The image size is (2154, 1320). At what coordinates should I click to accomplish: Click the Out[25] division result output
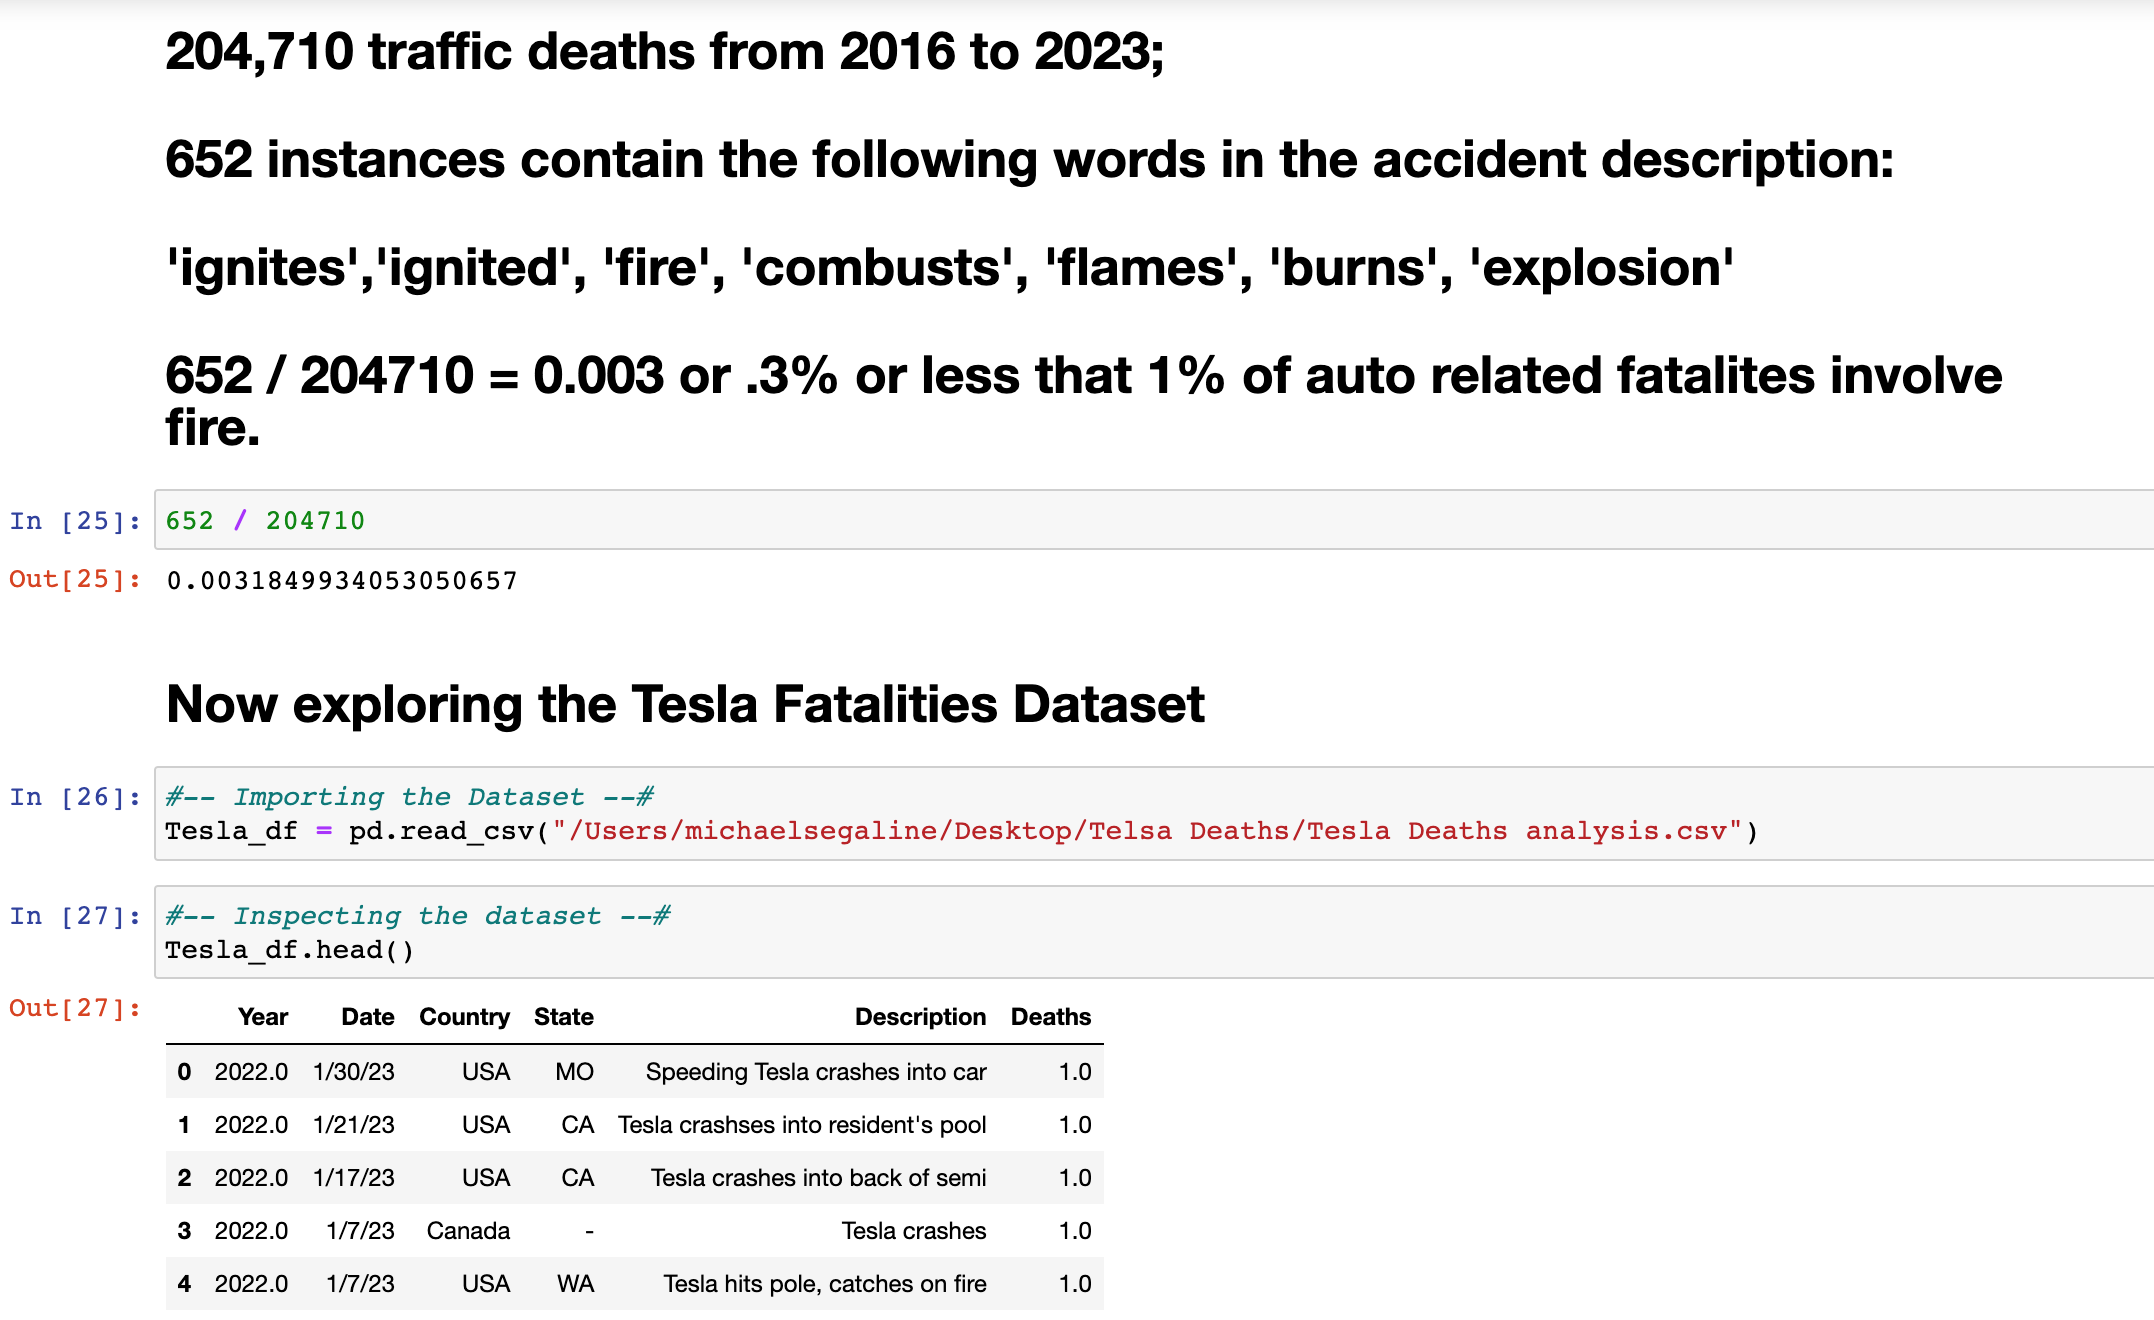[342, 581]
